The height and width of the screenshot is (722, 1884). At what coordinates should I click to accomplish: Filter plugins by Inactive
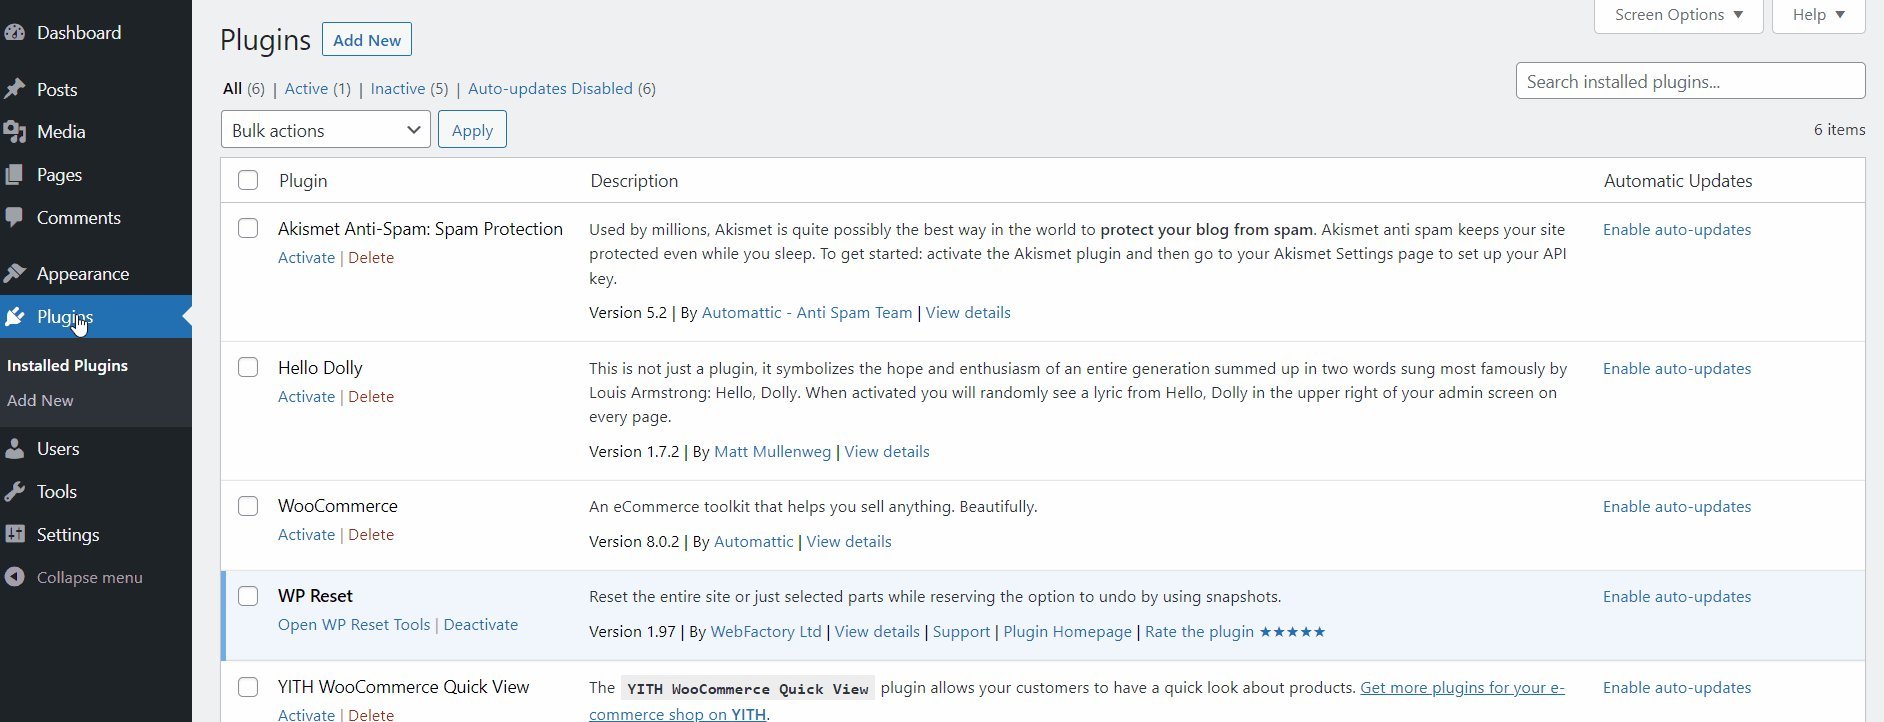(x=398, y=89)
